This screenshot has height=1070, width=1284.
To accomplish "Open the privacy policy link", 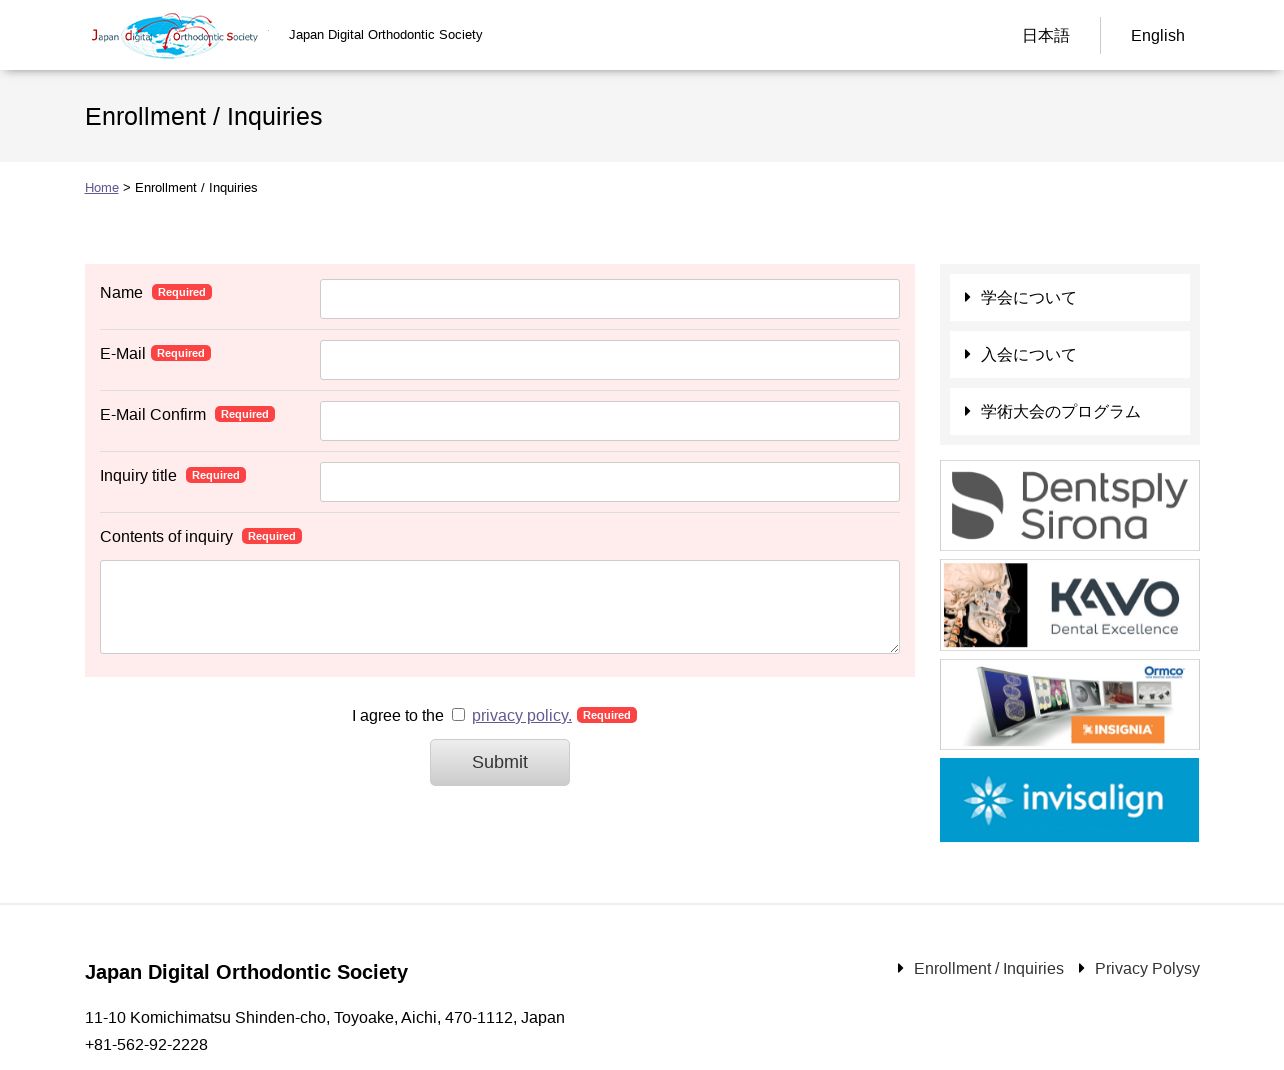I will (522, 716).
